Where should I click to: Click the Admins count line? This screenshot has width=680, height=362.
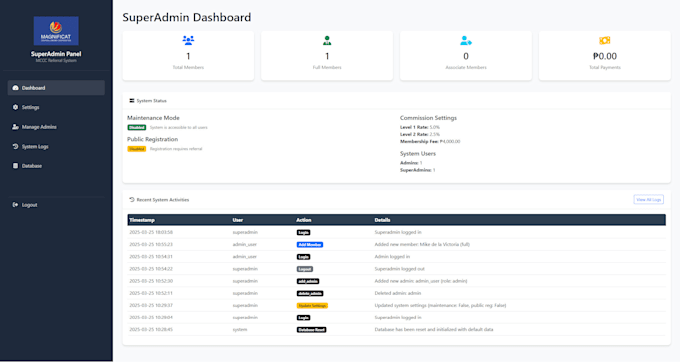[411, 163]
